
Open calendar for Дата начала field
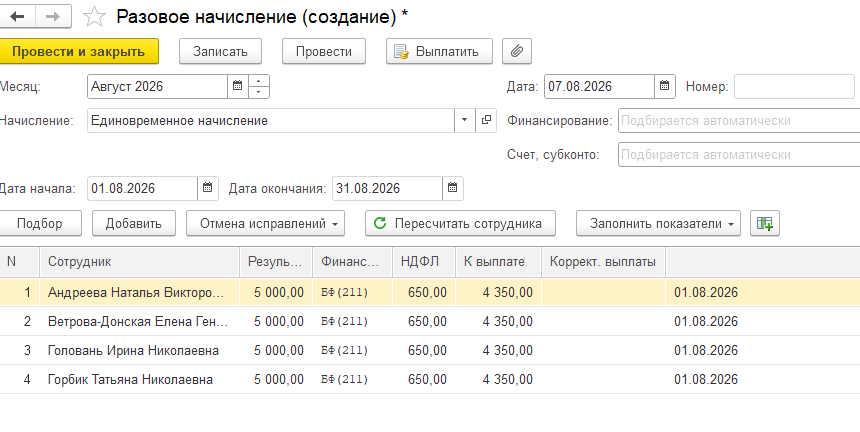tap(207, 188)
